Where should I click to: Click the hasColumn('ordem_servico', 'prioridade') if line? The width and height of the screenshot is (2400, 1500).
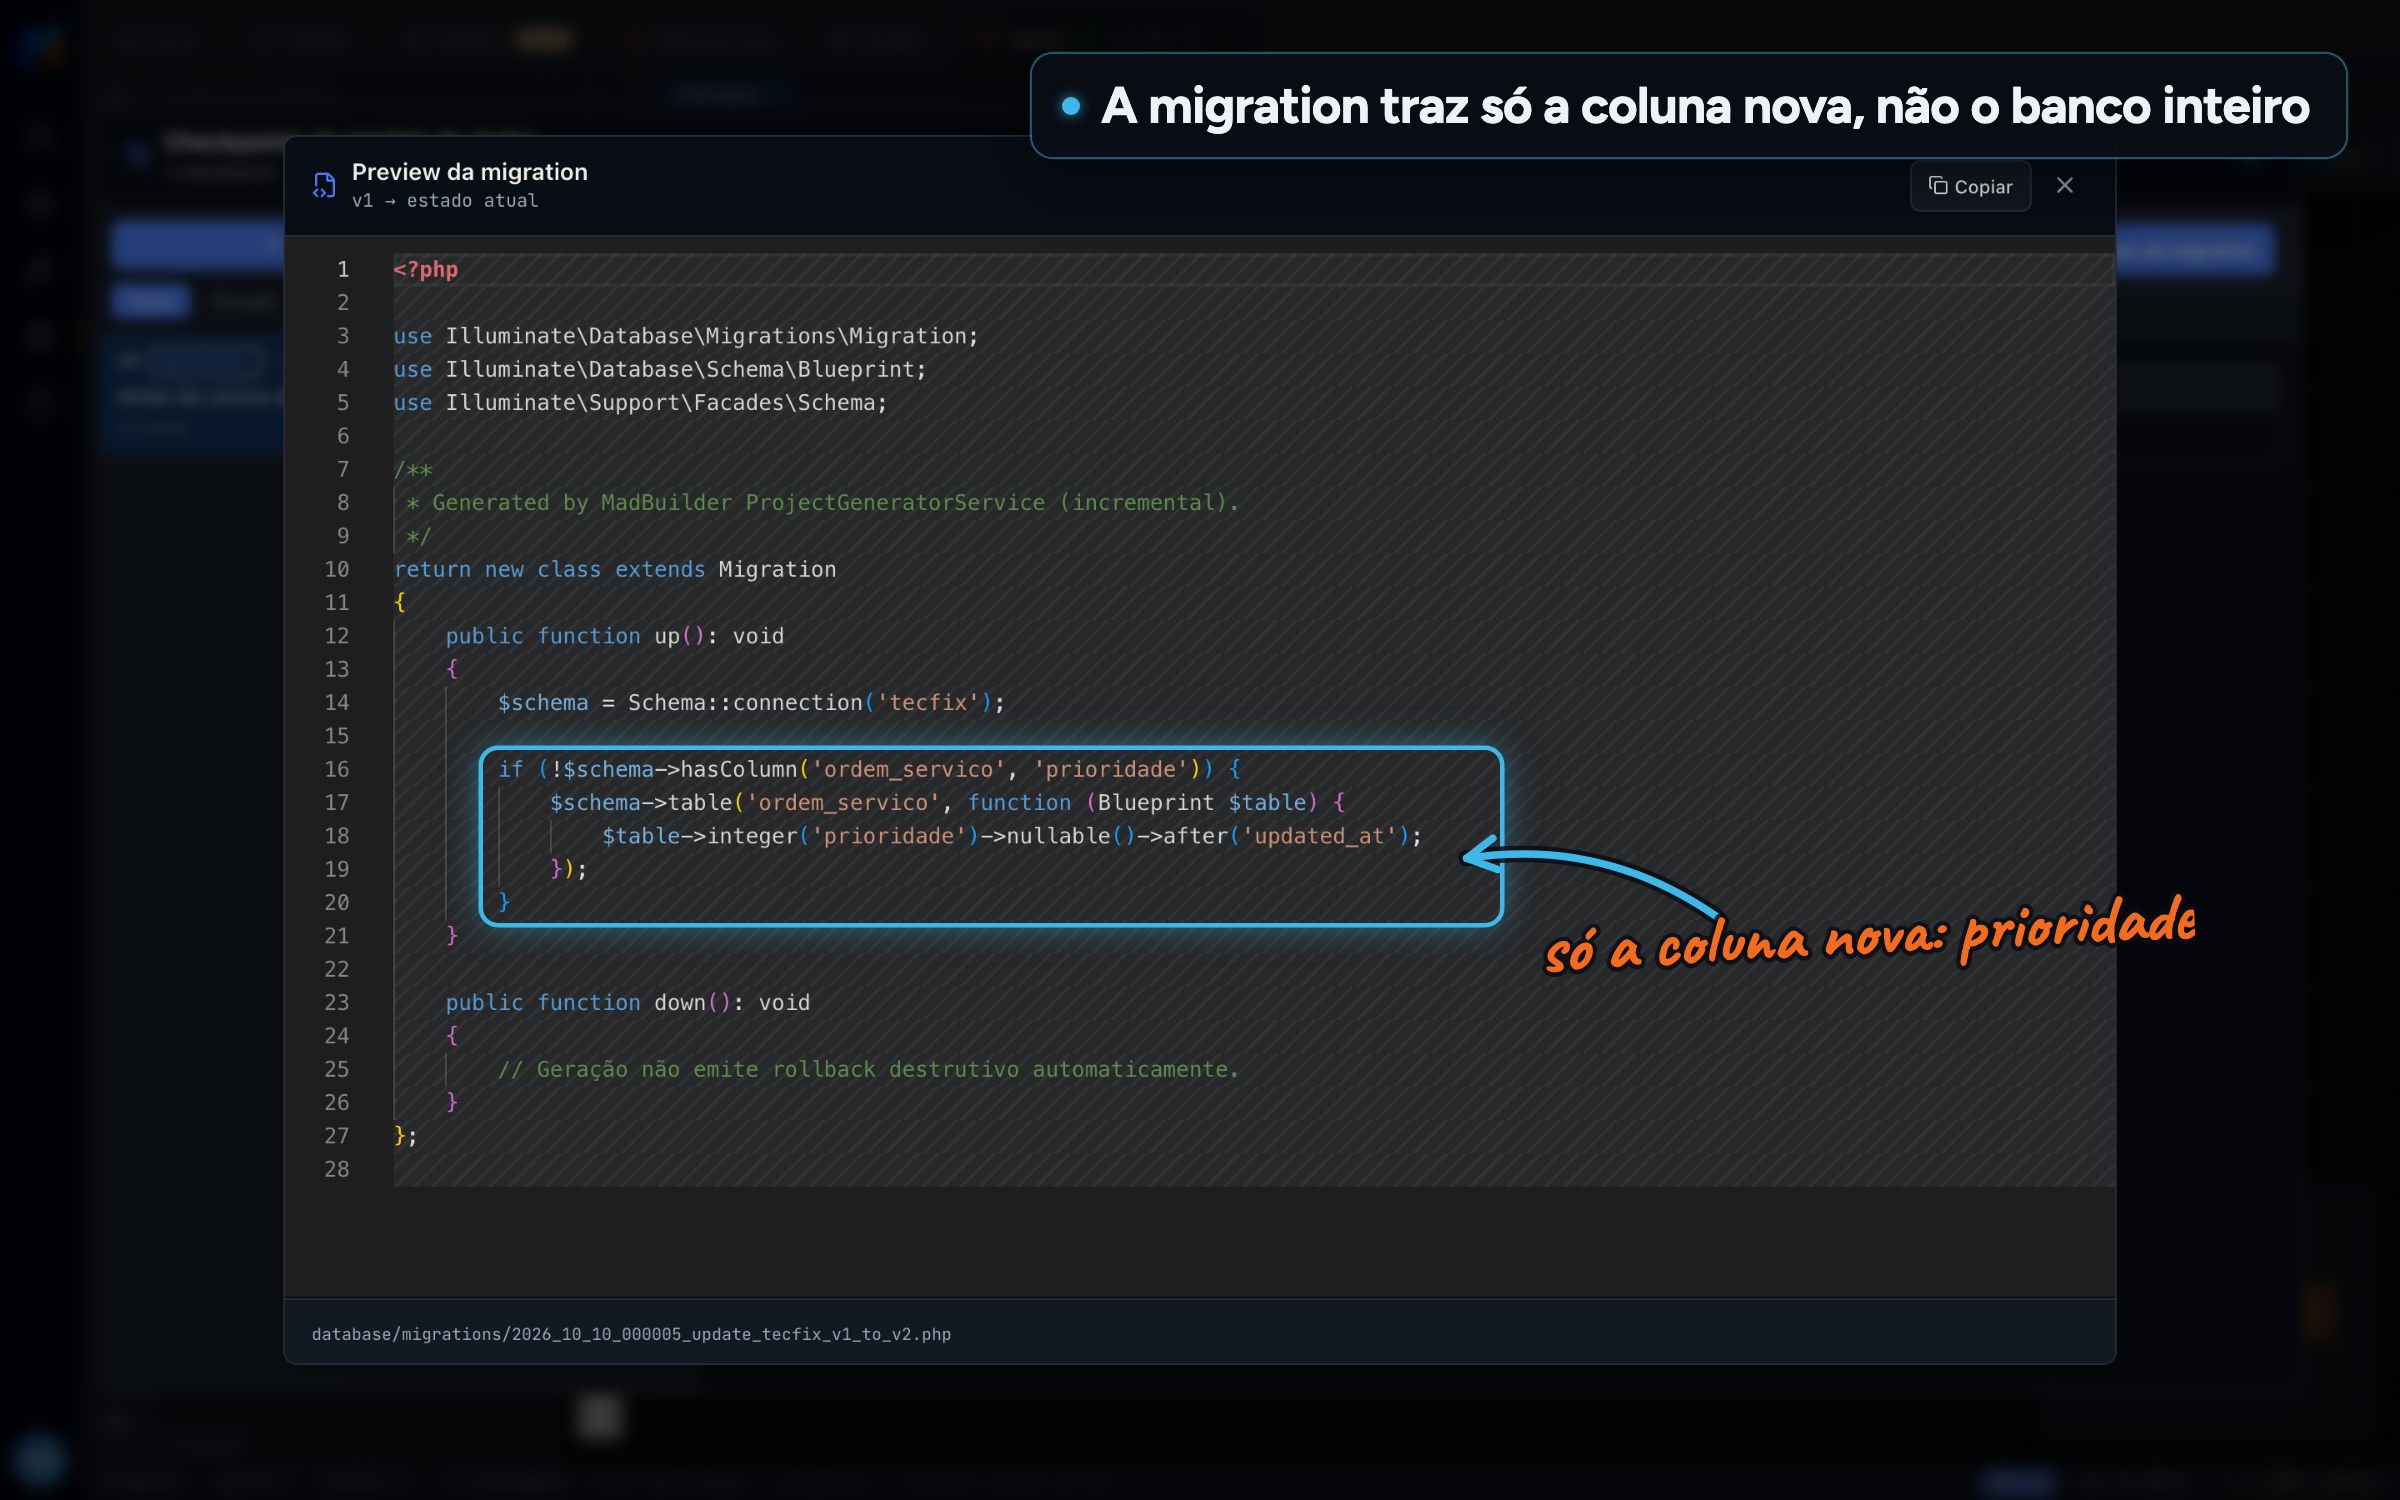pos(870,769)
